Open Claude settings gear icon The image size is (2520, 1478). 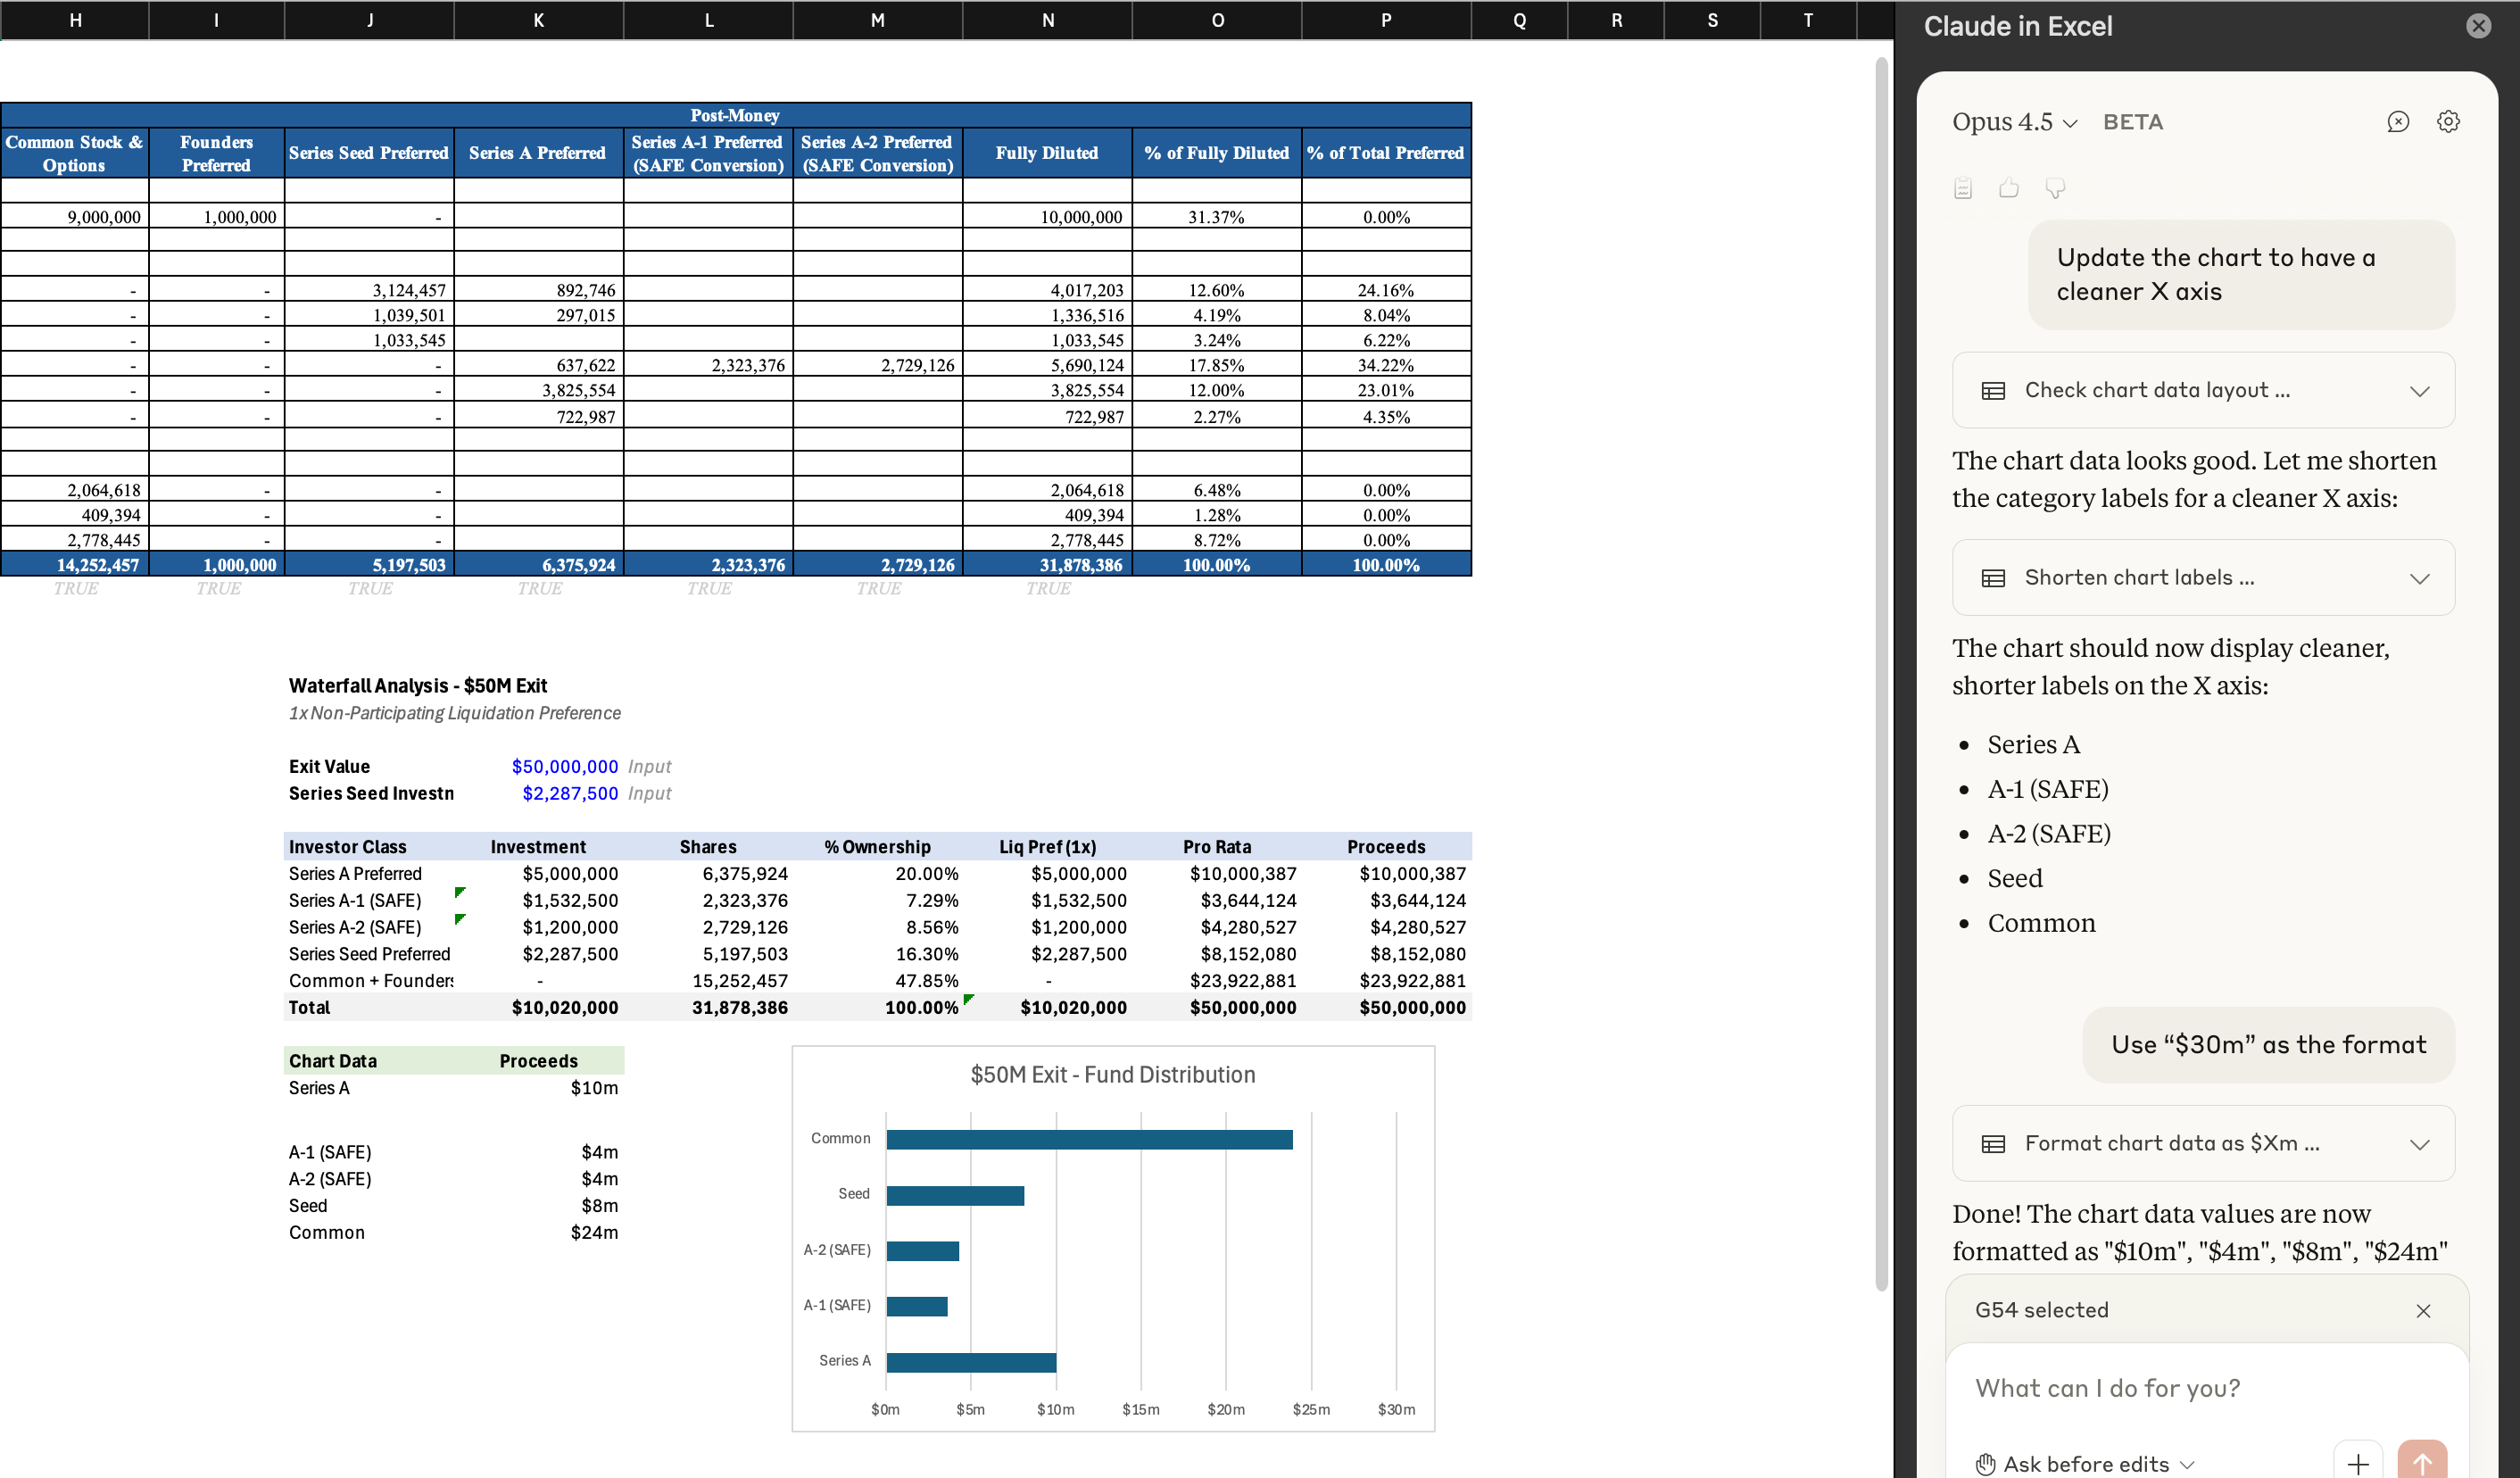[2447, 122]
